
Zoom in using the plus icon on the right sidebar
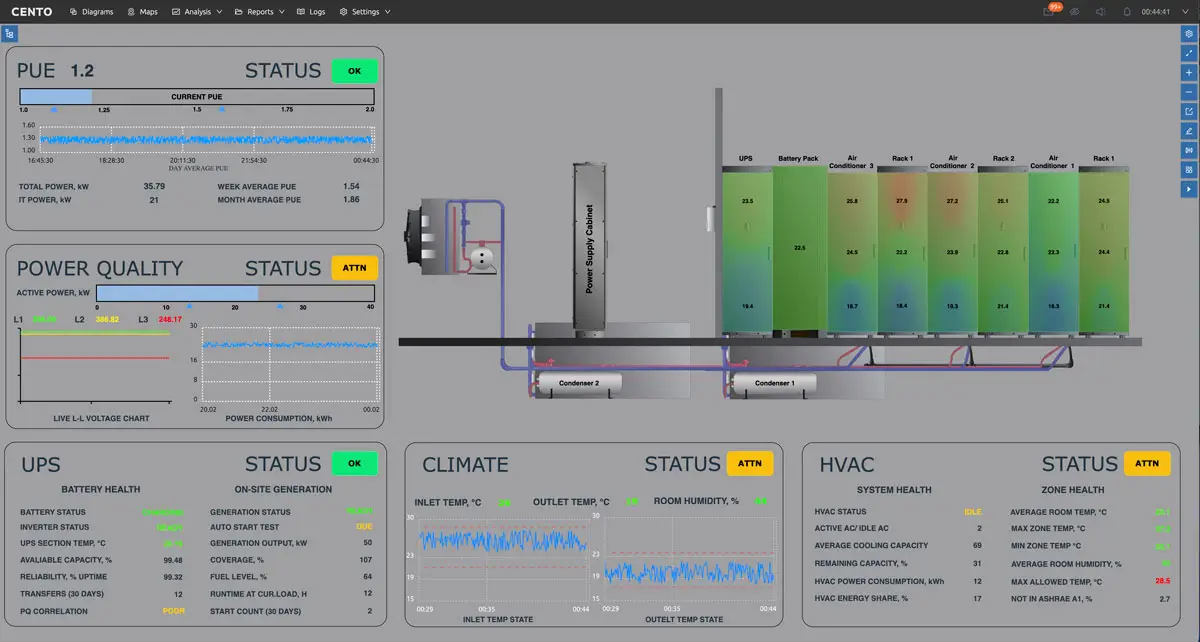pyautogui.click(x=1189, y=72)
